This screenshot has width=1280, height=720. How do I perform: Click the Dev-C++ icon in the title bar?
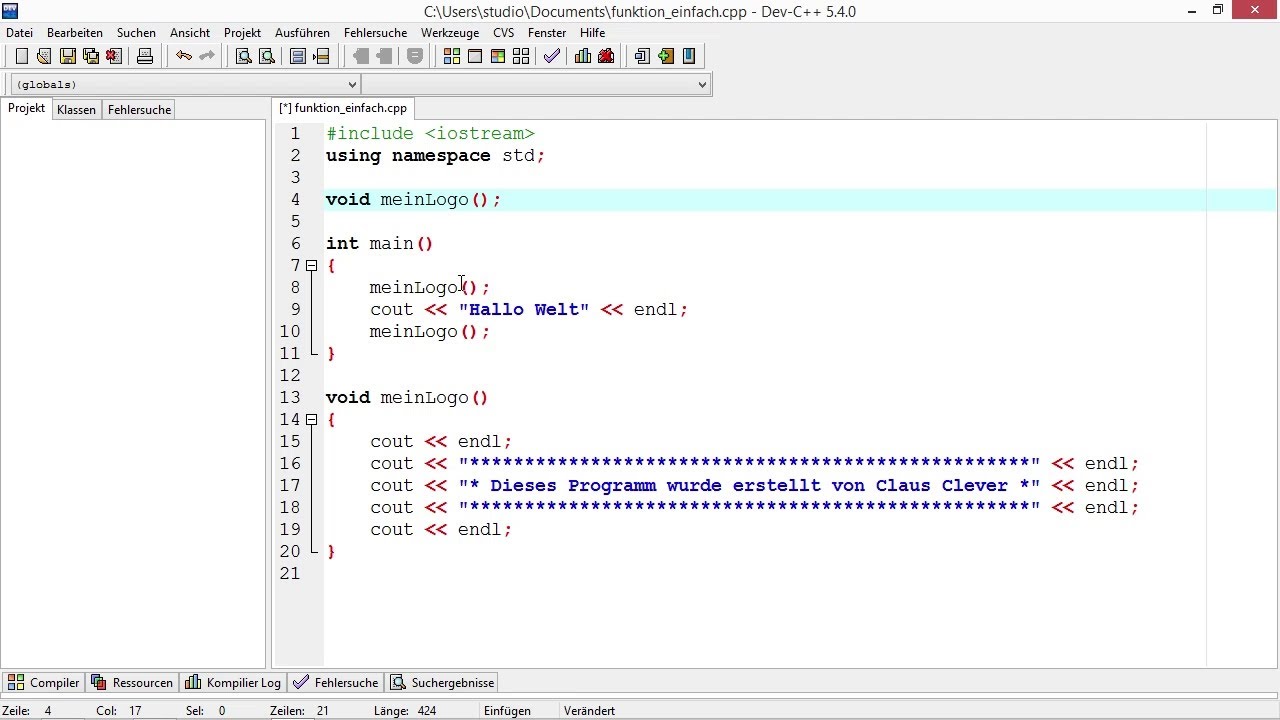[x=11, y=11]
